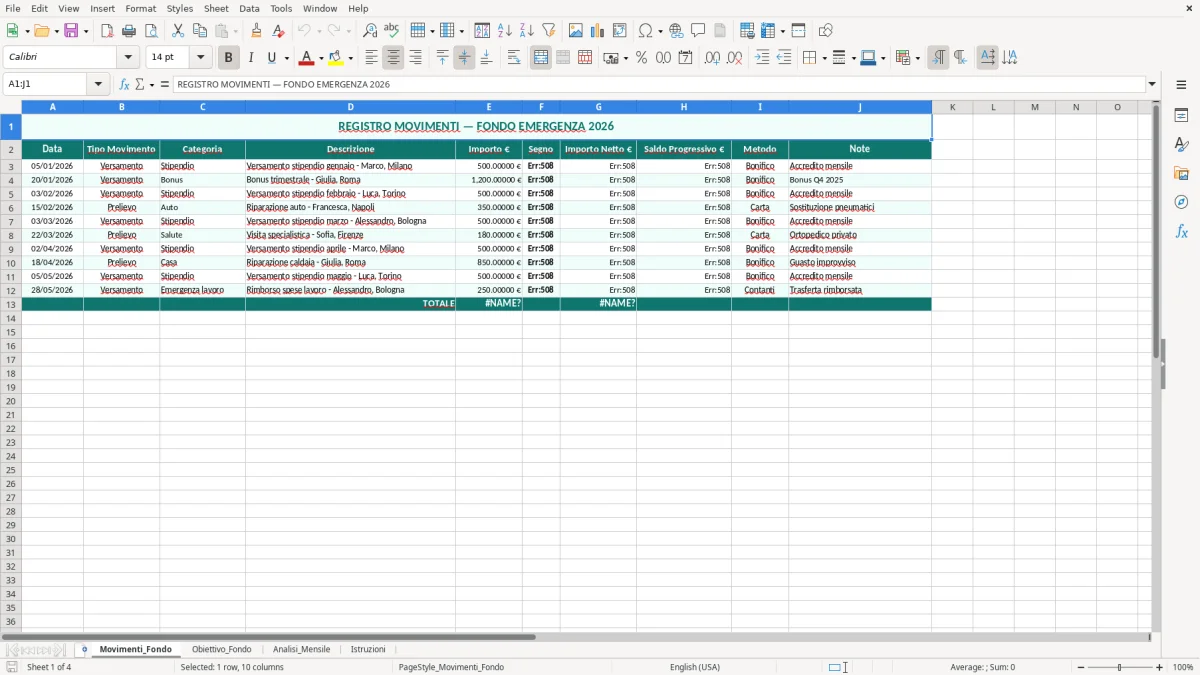The height and width of the screenshot is (675, 1200).
Task: Format the cells as percent
Action: (641, 58)
